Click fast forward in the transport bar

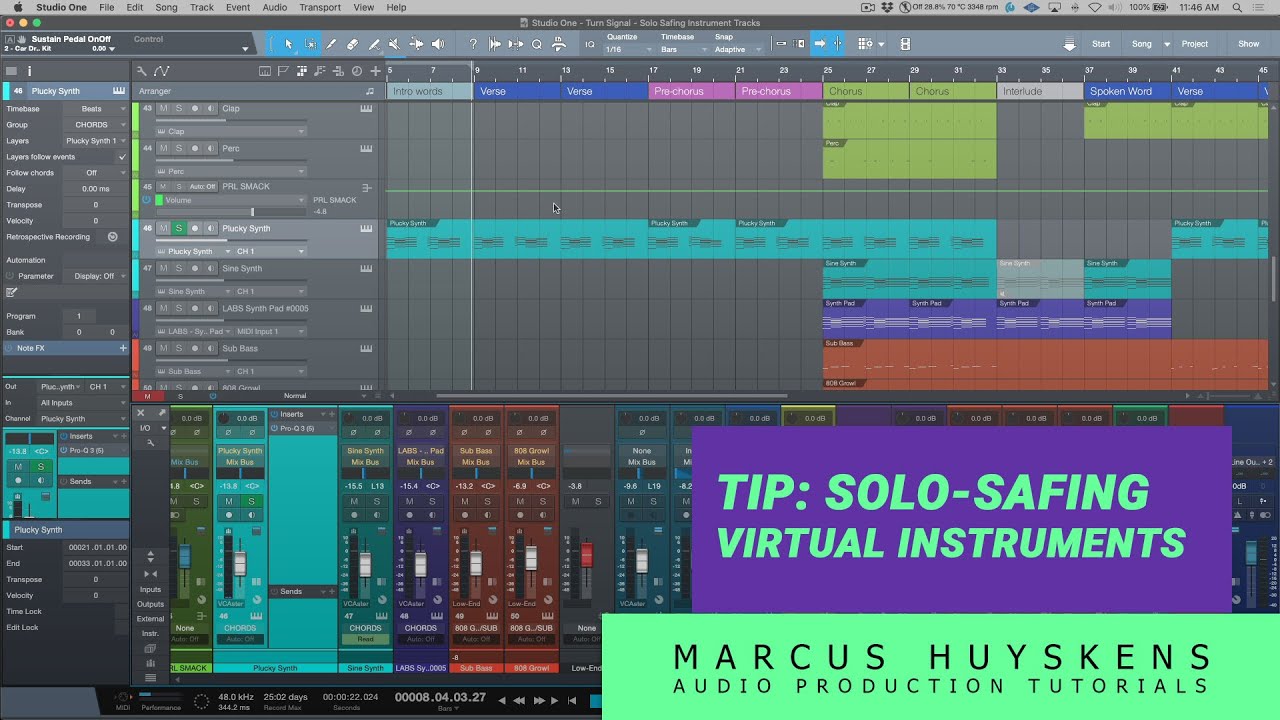540,700
